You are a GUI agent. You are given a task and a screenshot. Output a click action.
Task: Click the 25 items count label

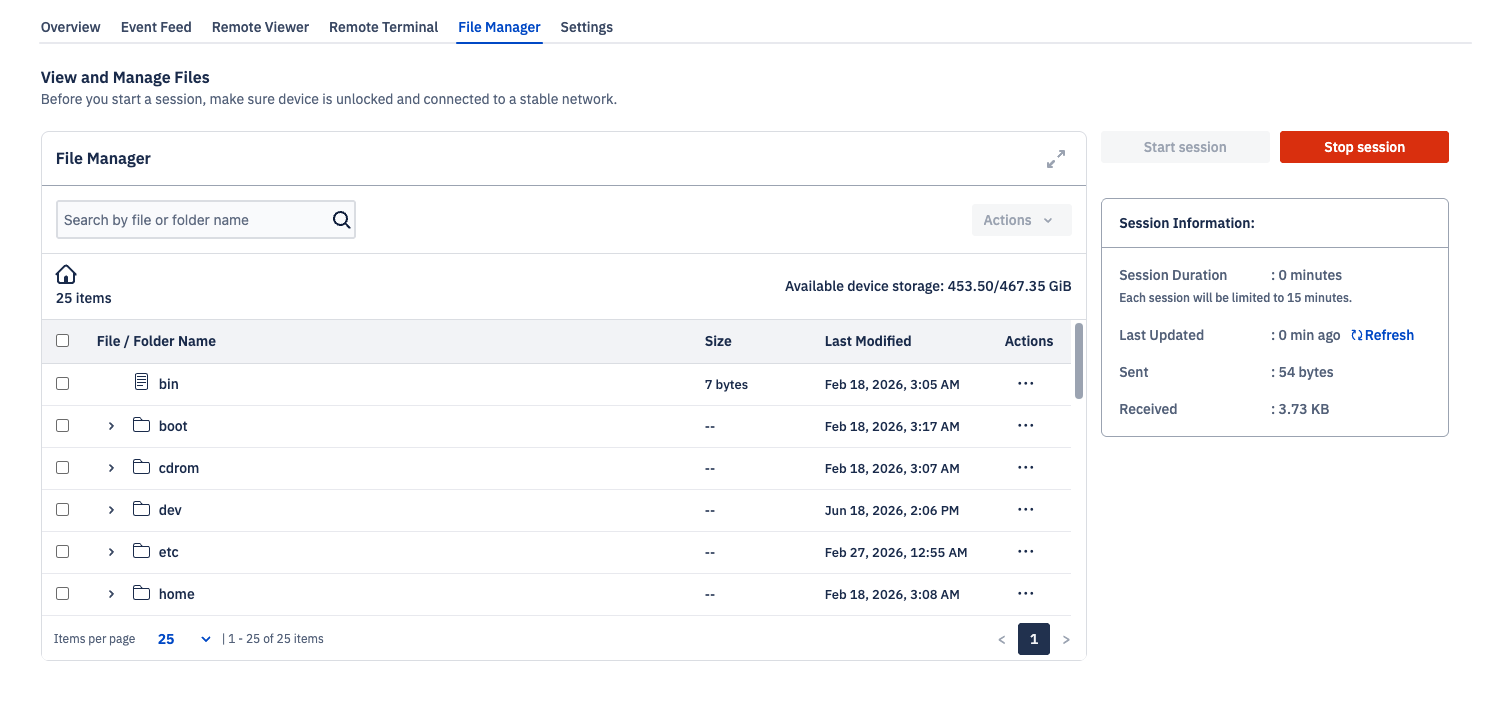coord(84,298)
